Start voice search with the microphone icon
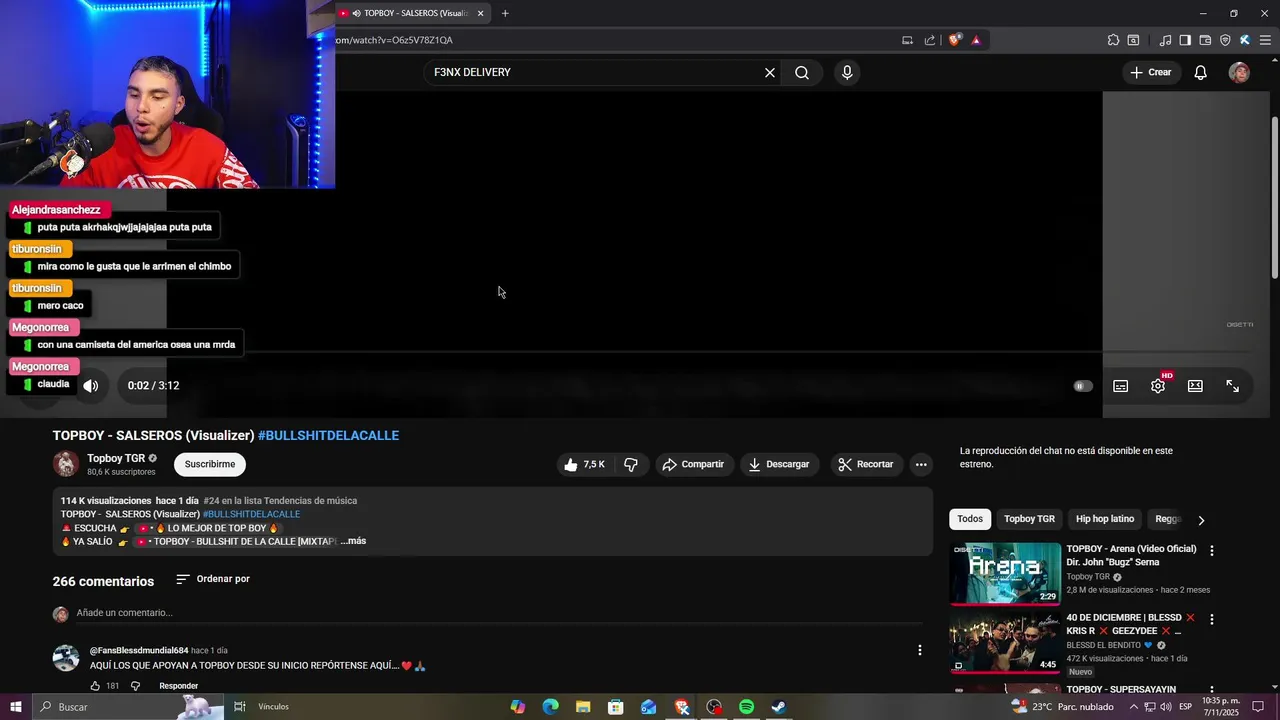This screenshot has height=720, width=1280. coord(847,72)
